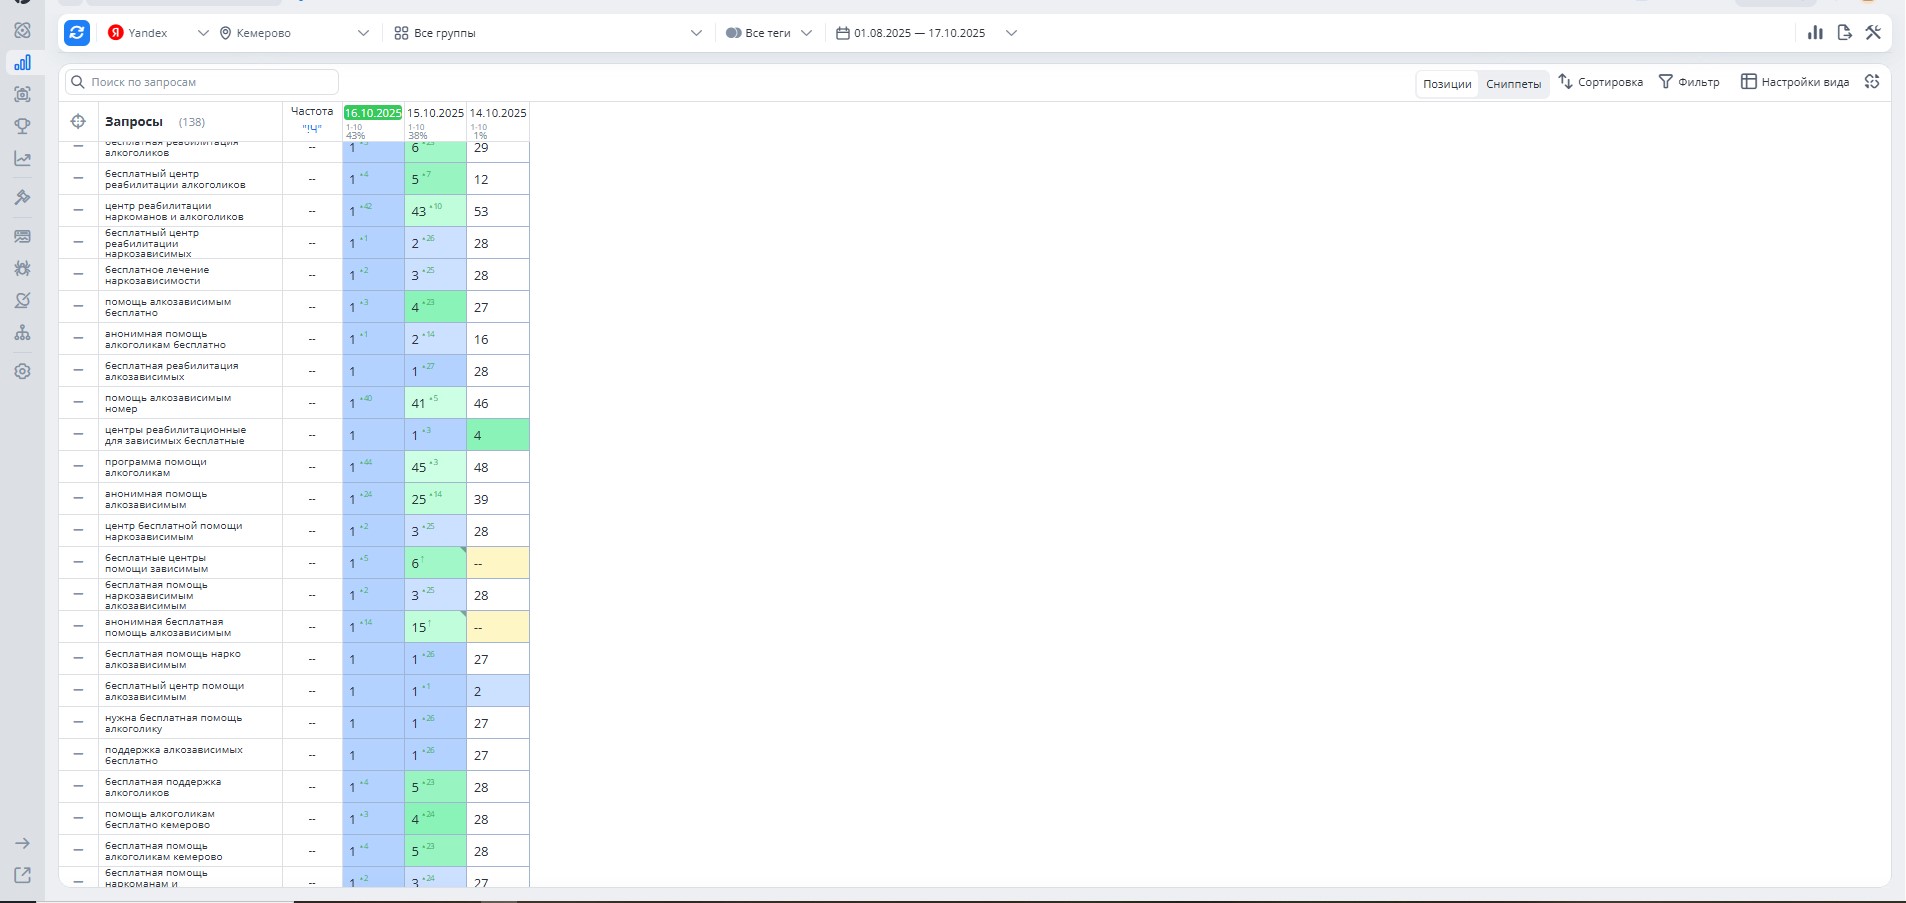Click the crosshair target icon in table header
The width and height of the screenshot is (1906, 903).
tap(78, 122)
